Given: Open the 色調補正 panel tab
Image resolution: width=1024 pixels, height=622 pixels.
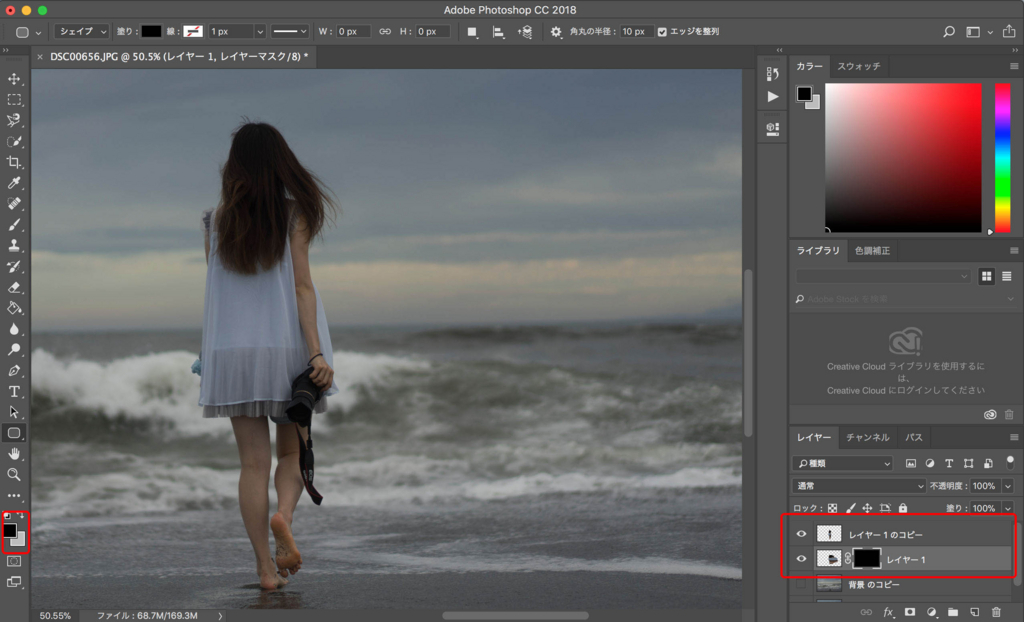Looking at the screenshot, I should pyautogui.click(x=872, y=250).
